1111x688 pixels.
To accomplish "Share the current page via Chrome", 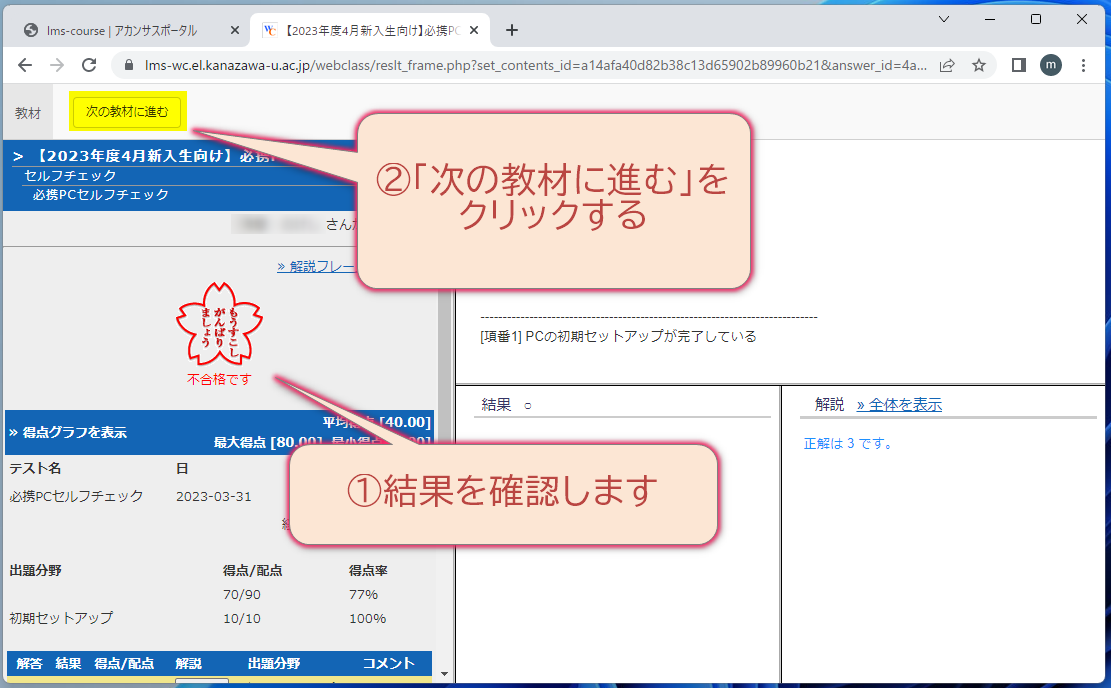I will [946, 64].
